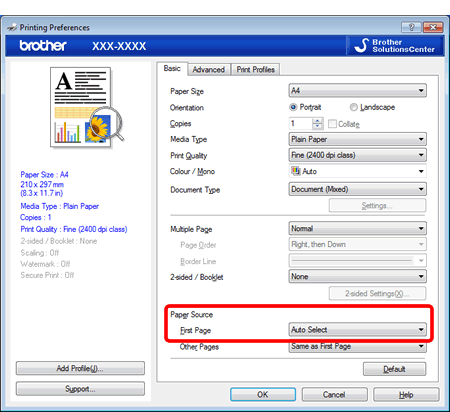The width and height of the screenshot is (450, 412).
Task: Switch to the Advanced tab
Action: 209,70
